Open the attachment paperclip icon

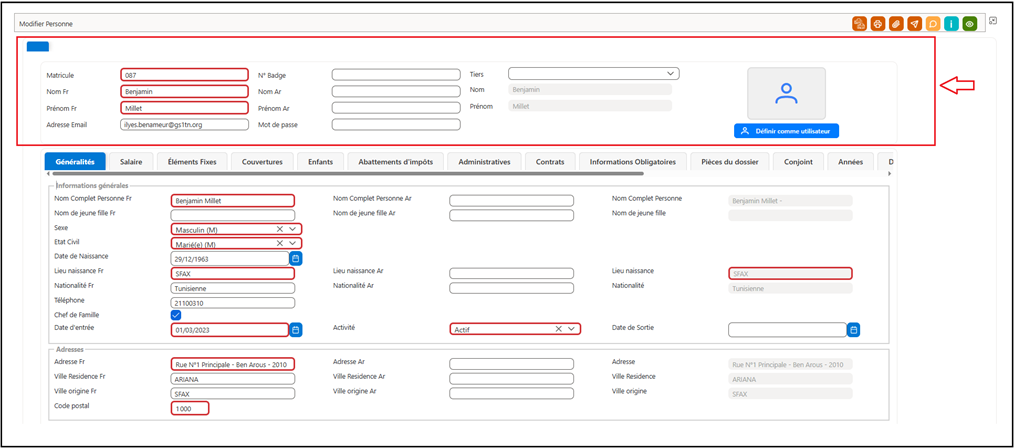coord(896,24)
